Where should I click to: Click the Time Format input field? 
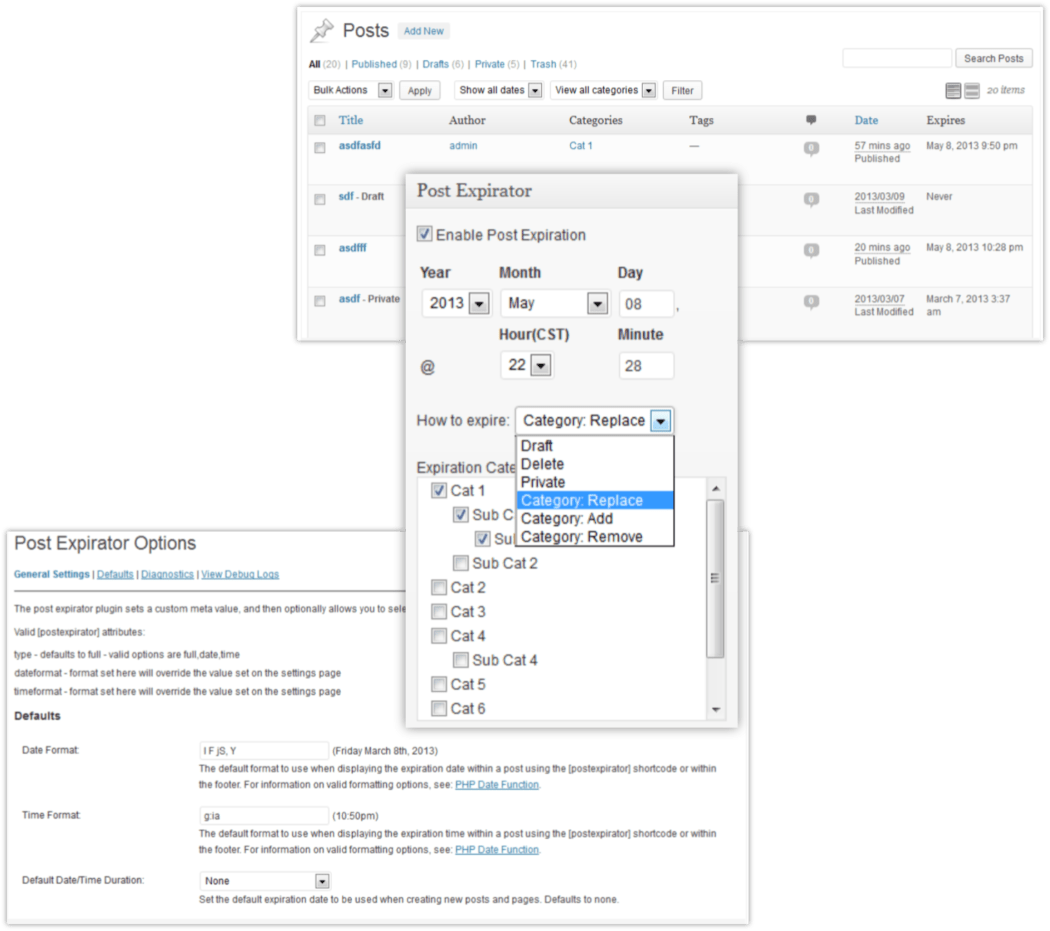click(264, 815)
